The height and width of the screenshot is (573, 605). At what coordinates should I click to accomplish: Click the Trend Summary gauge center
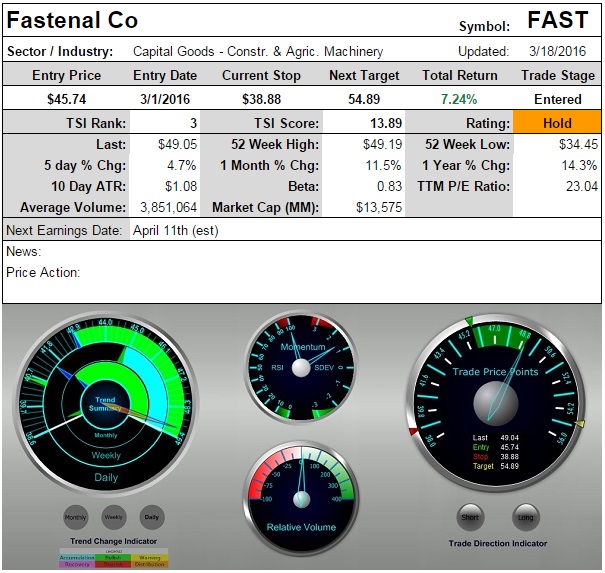point(105,404)
